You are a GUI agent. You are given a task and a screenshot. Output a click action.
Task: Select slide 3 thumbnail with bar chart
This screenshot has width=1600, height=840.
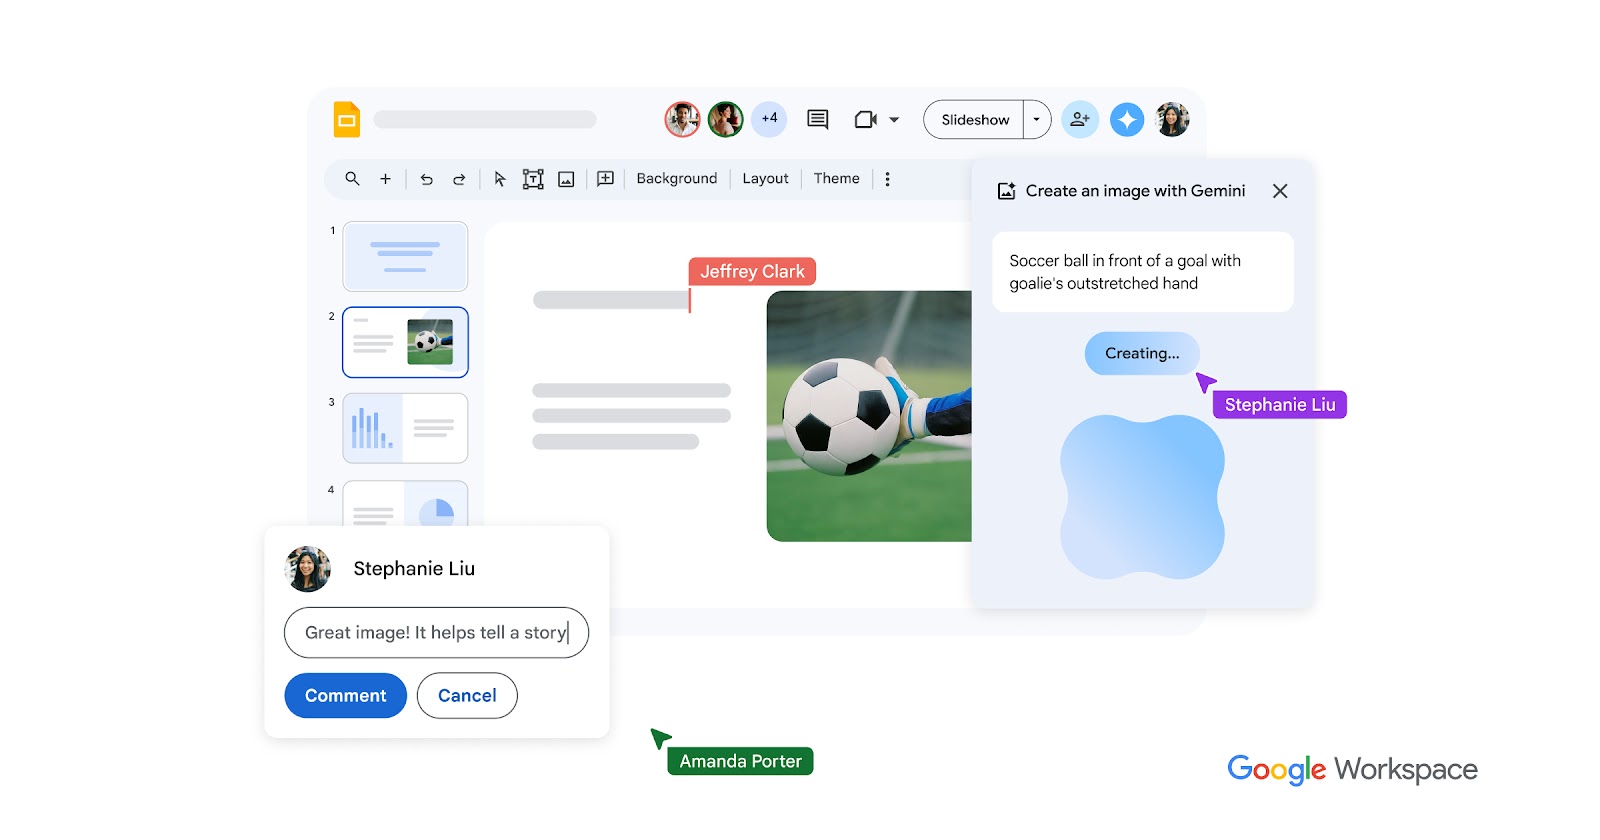pos(405,428)
